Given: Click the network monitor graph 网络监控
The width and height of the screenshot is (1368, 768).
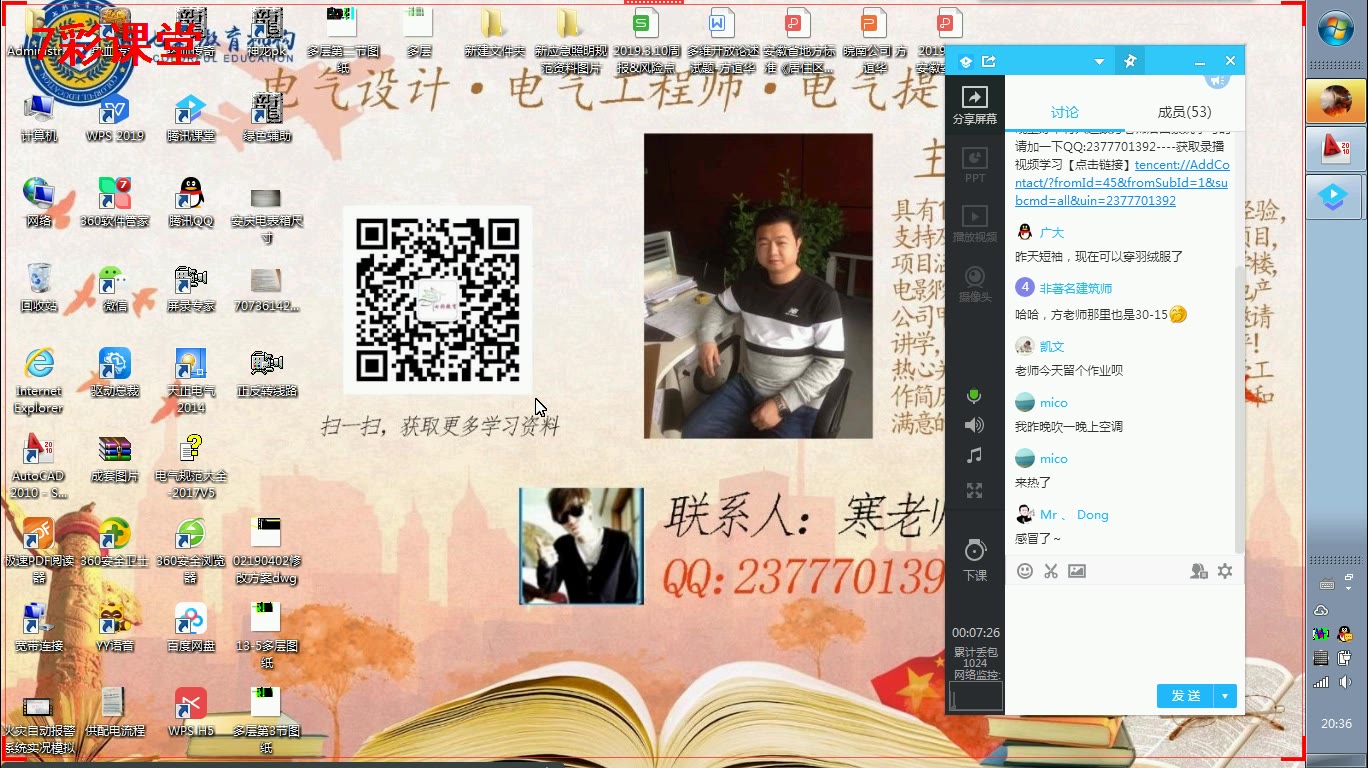Looking at the screenshot, I should tap(975, 696).
